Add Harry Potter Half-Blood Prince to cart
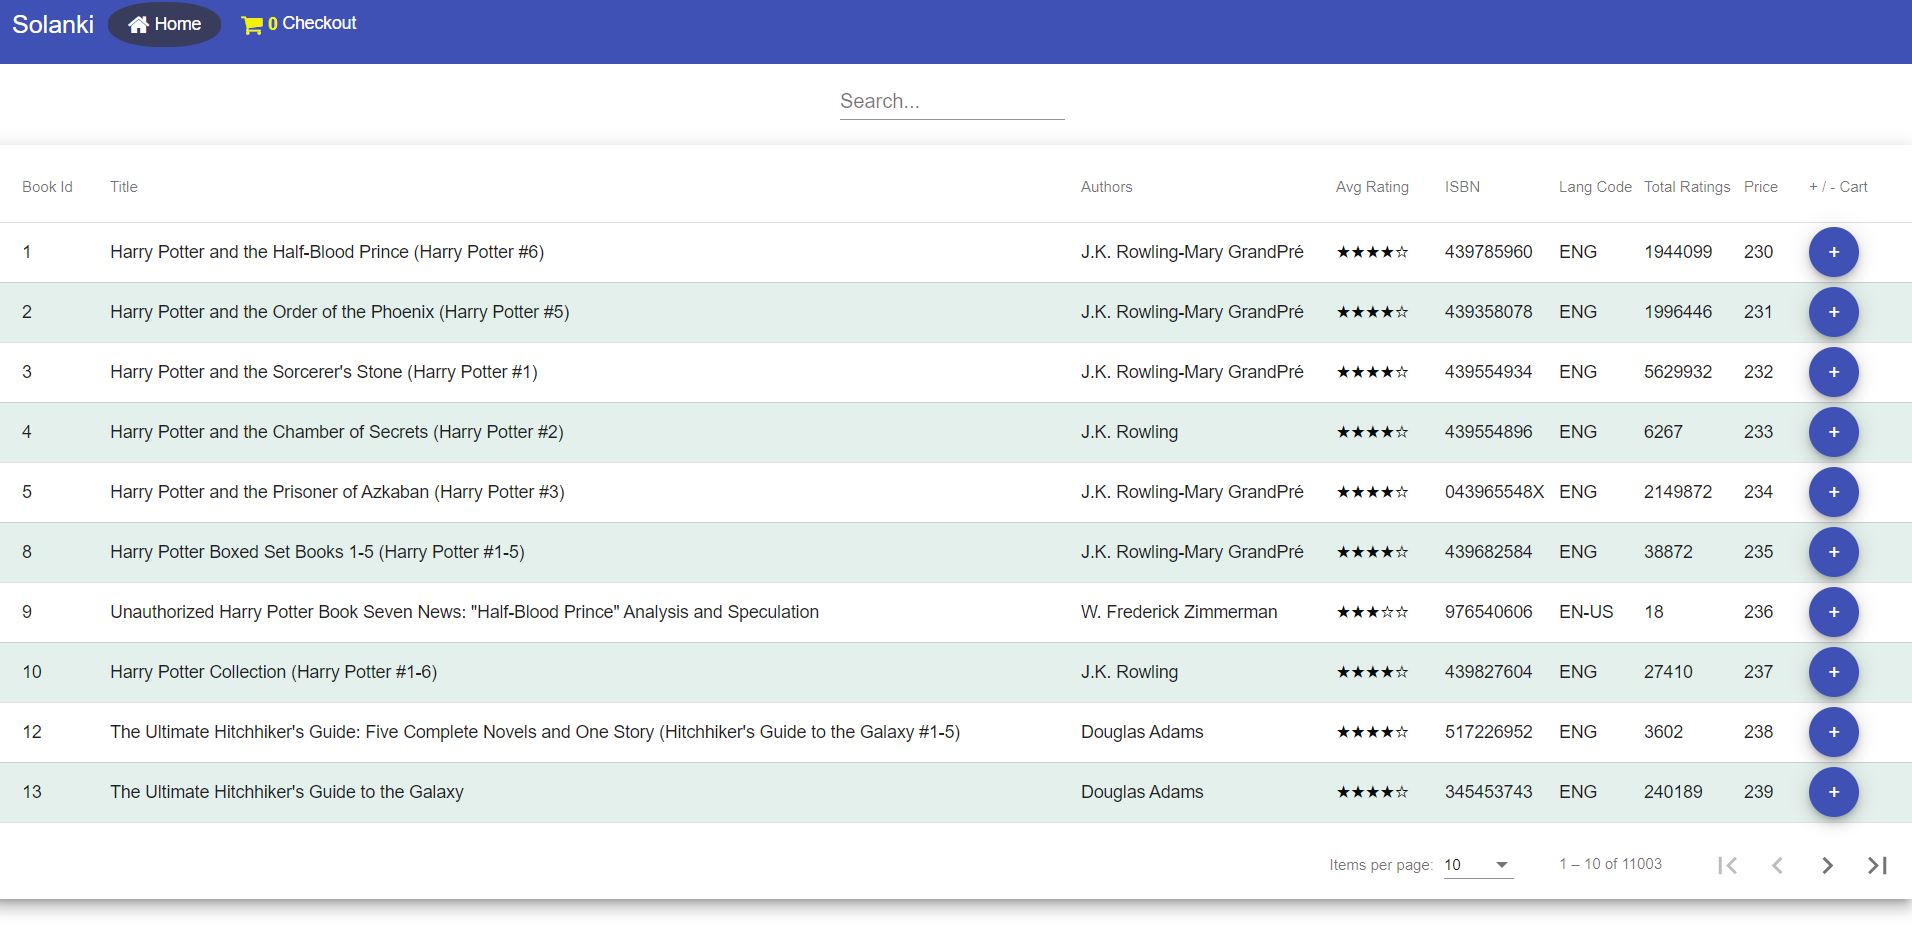 point(1833,252)
